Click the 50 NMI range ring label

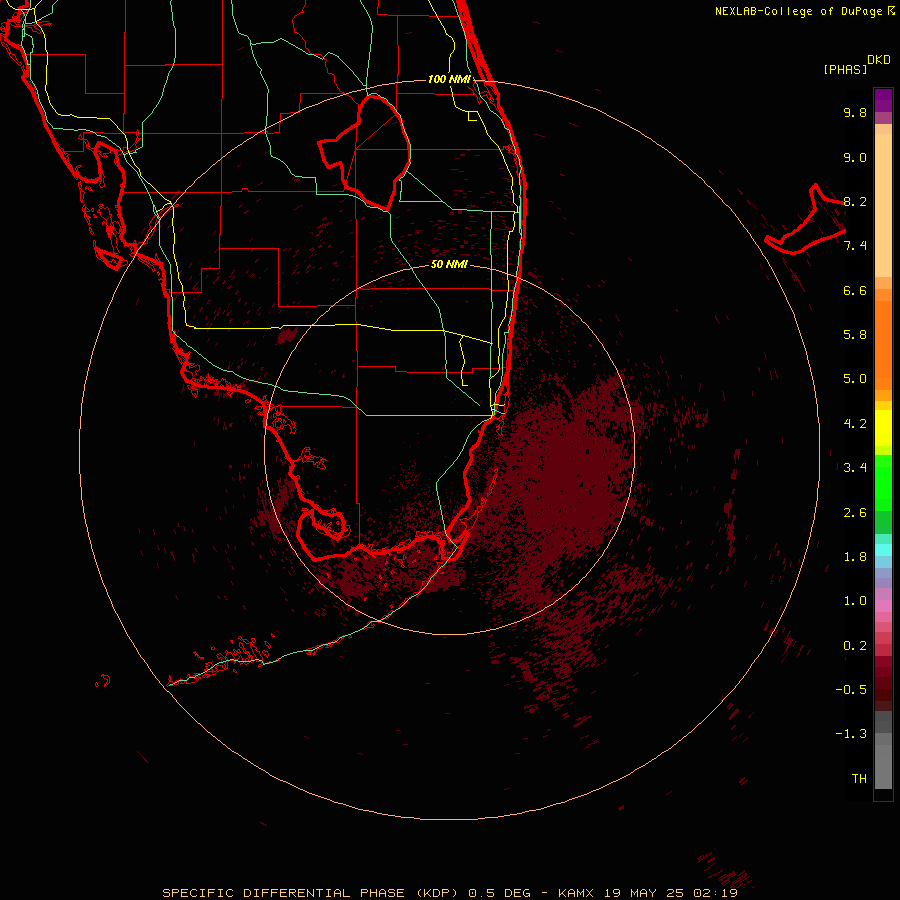tap(449, 264)
